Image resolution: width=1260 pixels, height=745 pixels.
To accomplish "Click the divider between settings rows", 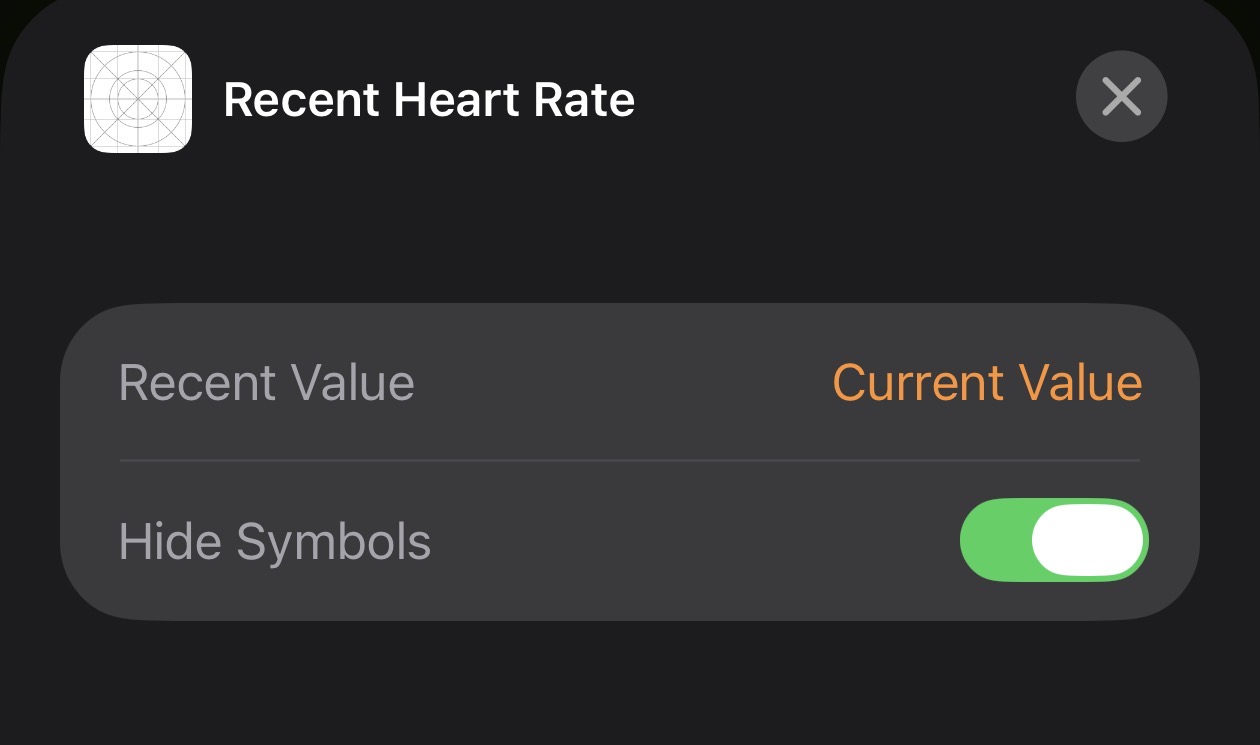I will [x=629, y=461].
